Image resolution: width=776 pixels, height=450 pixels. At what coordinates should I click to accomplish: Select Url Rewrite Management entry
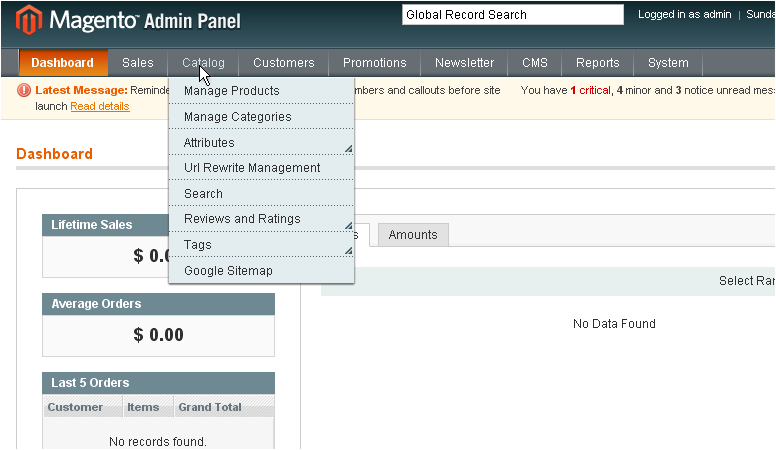tap(261, 168)
